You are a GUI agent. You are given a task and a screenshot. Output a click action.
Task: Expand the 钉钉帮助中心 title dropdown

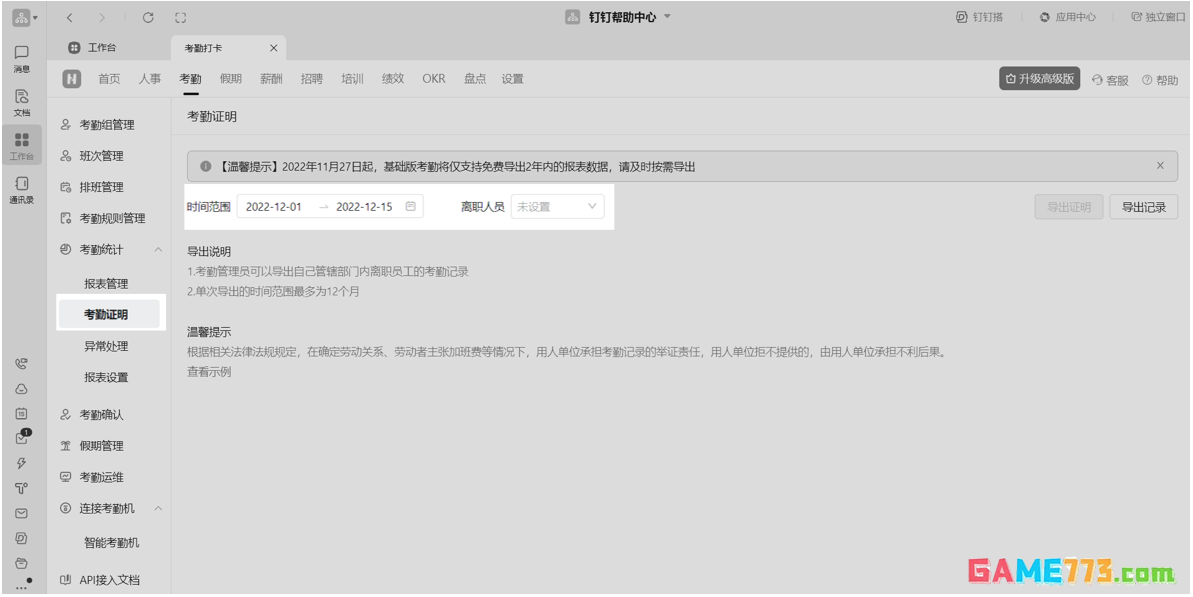667,17
